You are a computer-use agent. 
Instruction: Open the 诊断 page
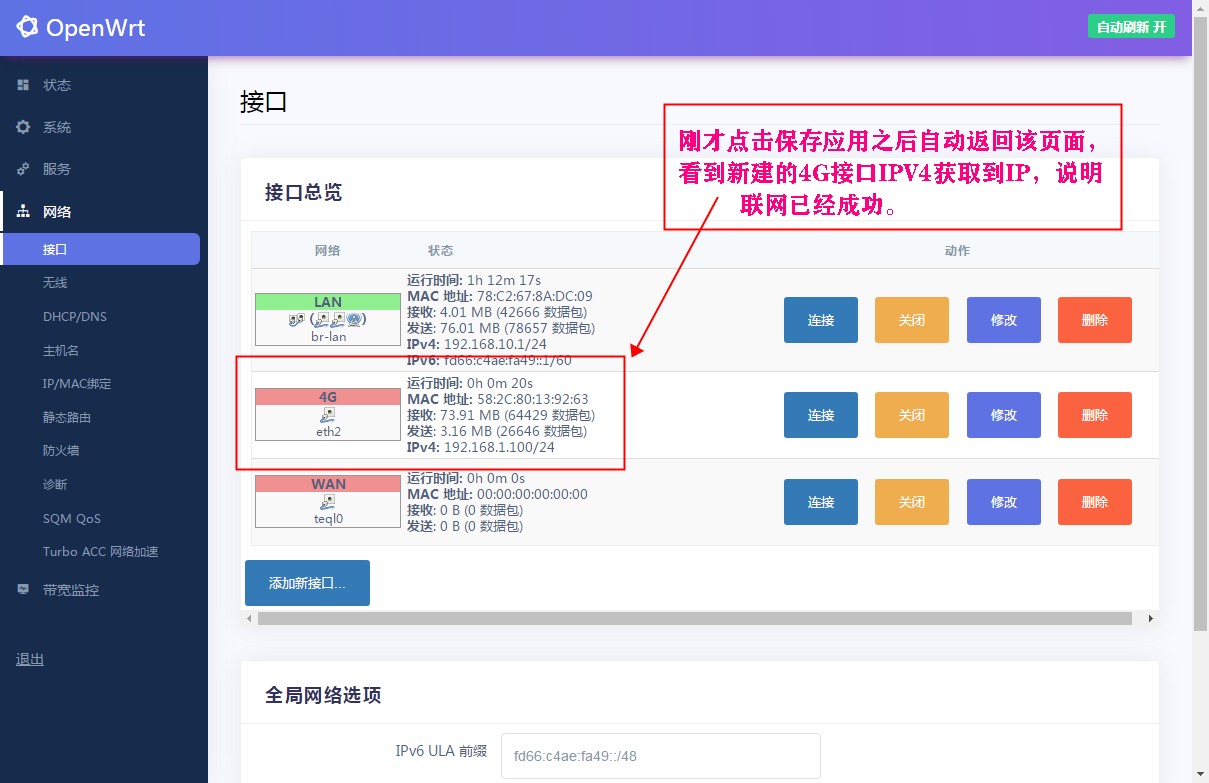click(x=55, y=484)
